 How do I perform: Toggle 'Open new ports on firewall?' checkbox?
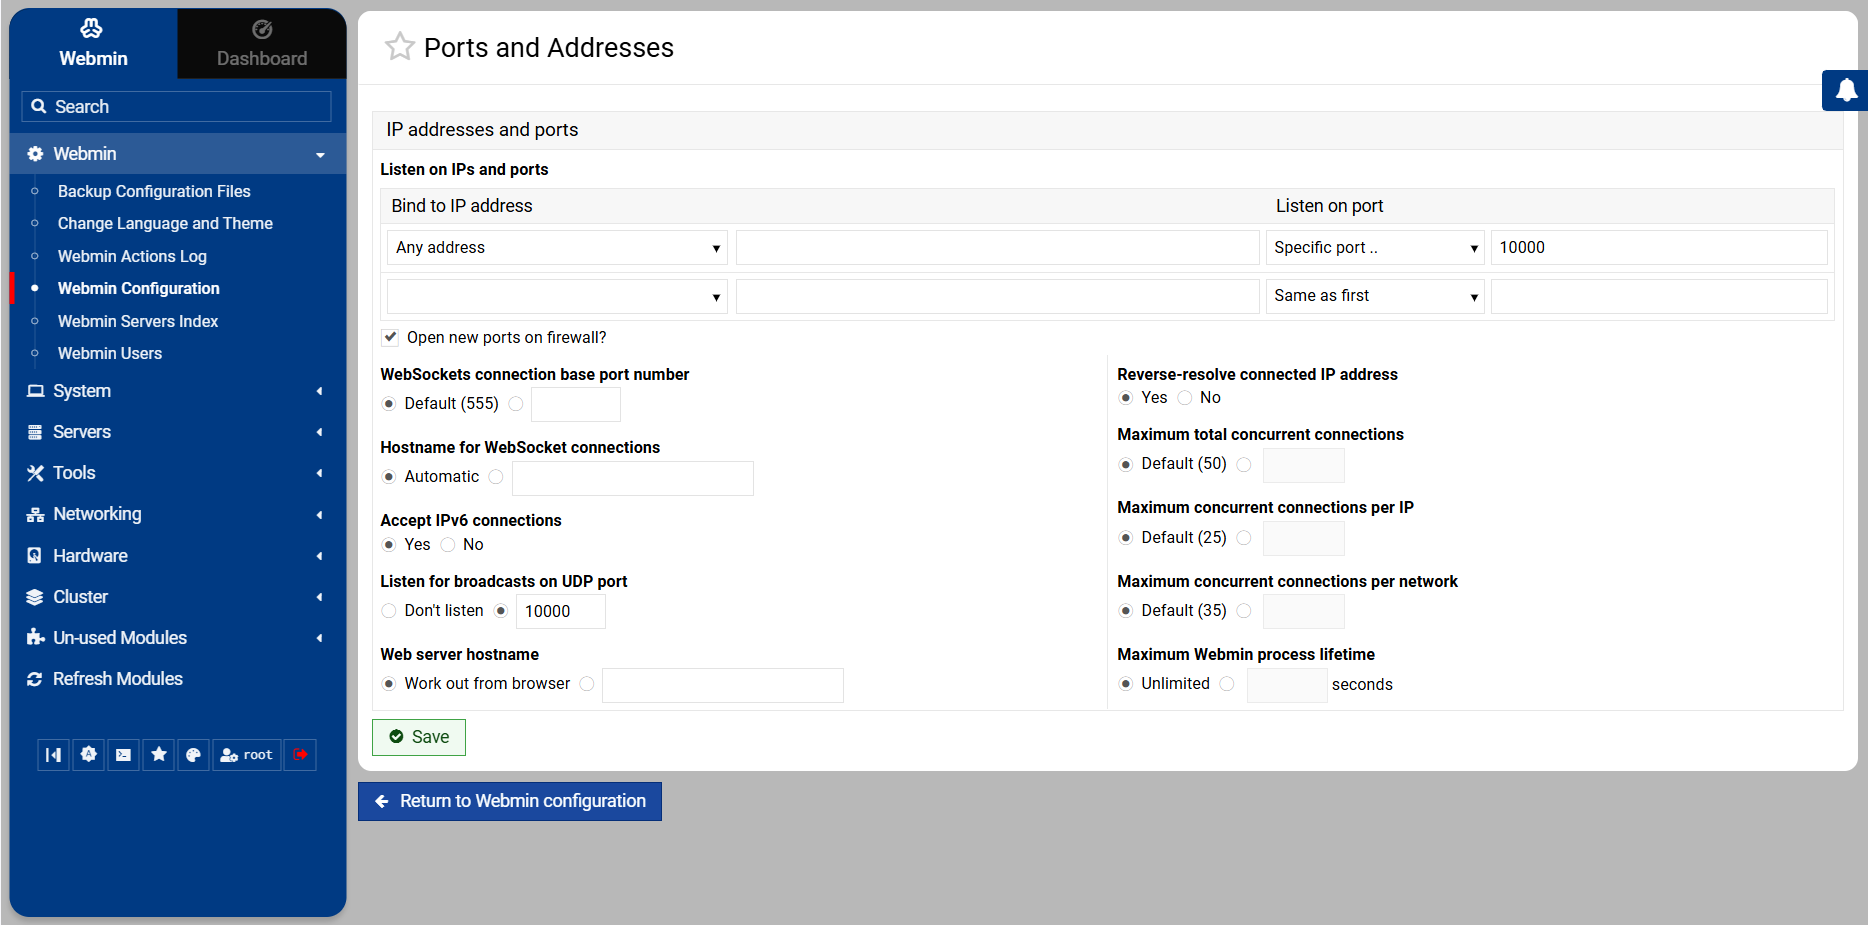pyautogui.click(x=390, y=337)
